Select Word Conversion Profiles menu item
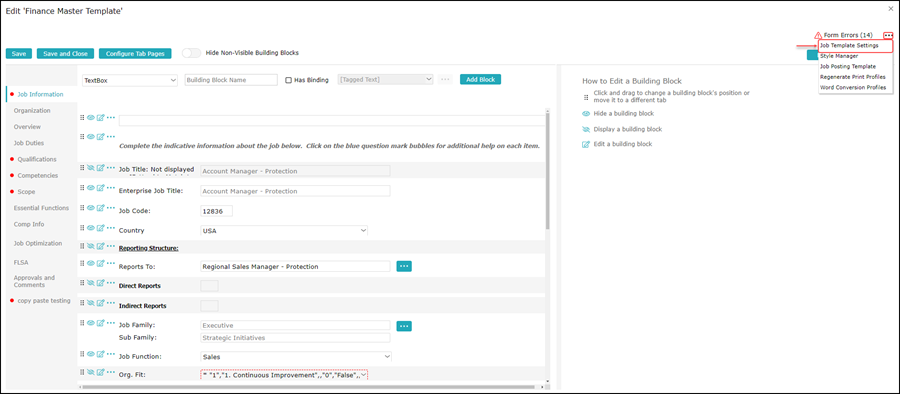This screenshot has width=900, height=394. tap(853, 88)
